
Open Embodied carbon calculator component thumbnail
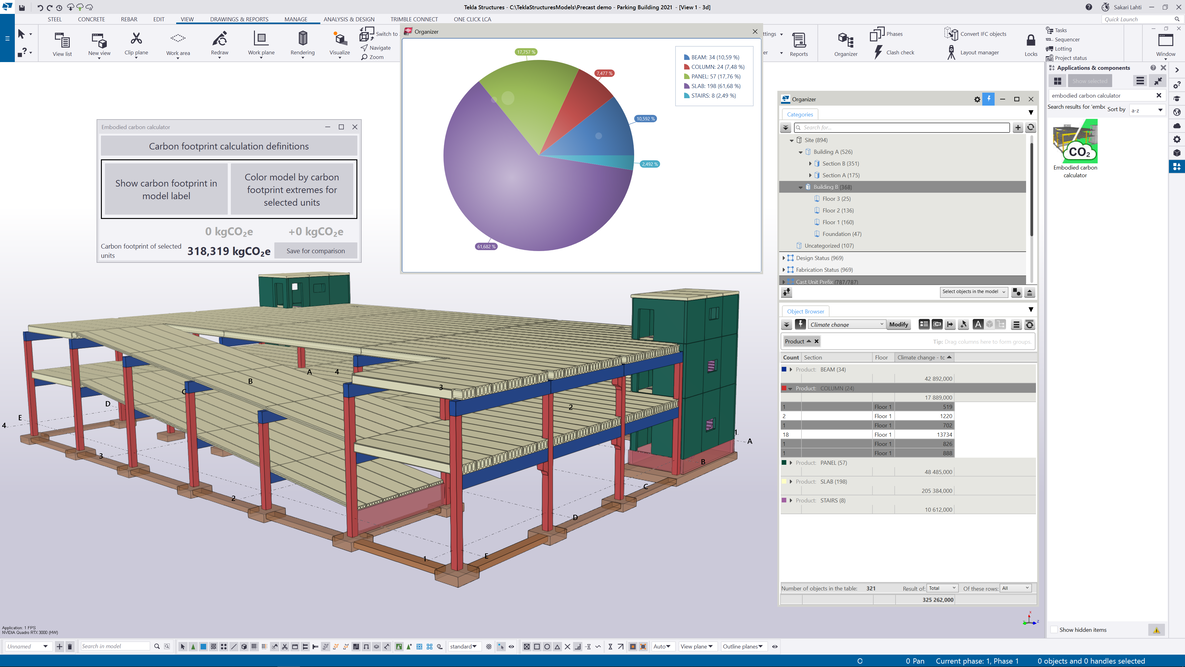(1075, 143)
